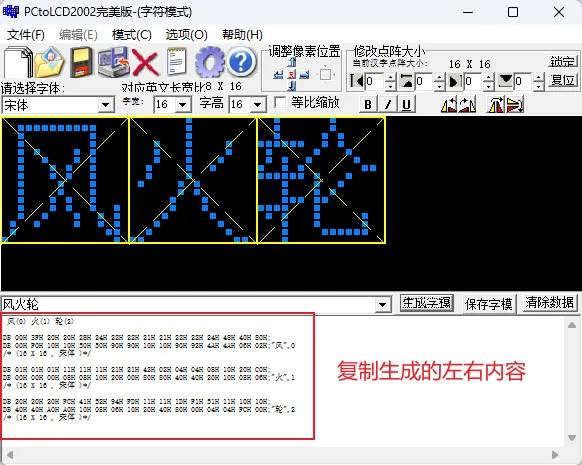This screenshot has height=465, width=582.
Task: Expand the 宋体 font dropdown
Action: 106,105
